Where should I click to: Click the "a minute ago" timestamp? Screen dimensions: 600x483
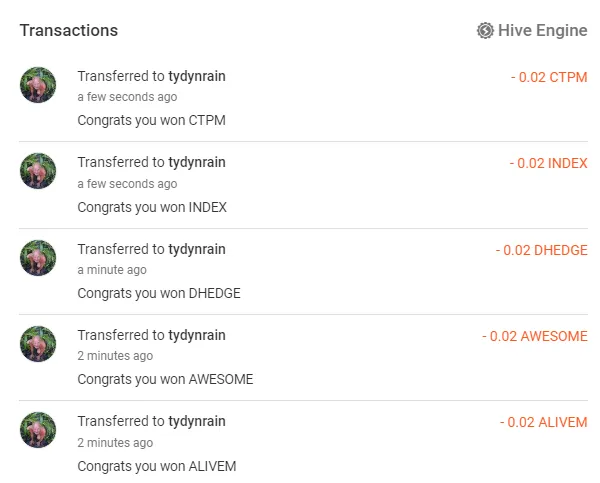pos(112,270)
